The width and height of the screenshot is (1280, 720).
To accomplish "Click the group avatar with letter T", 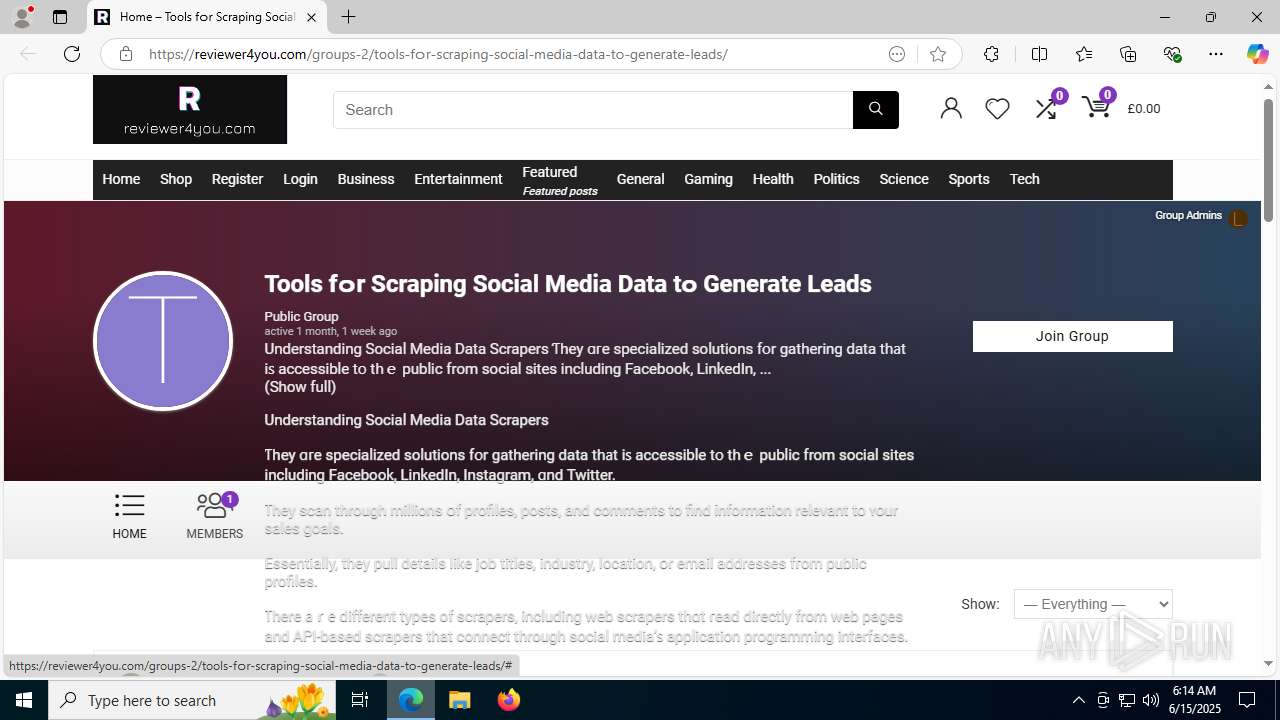I will [x=163, y=341].
